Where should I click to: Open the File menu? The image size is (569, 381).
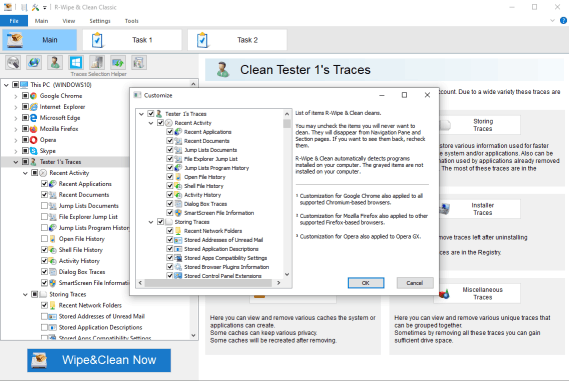pyautogui.click(x=14, y=21)
